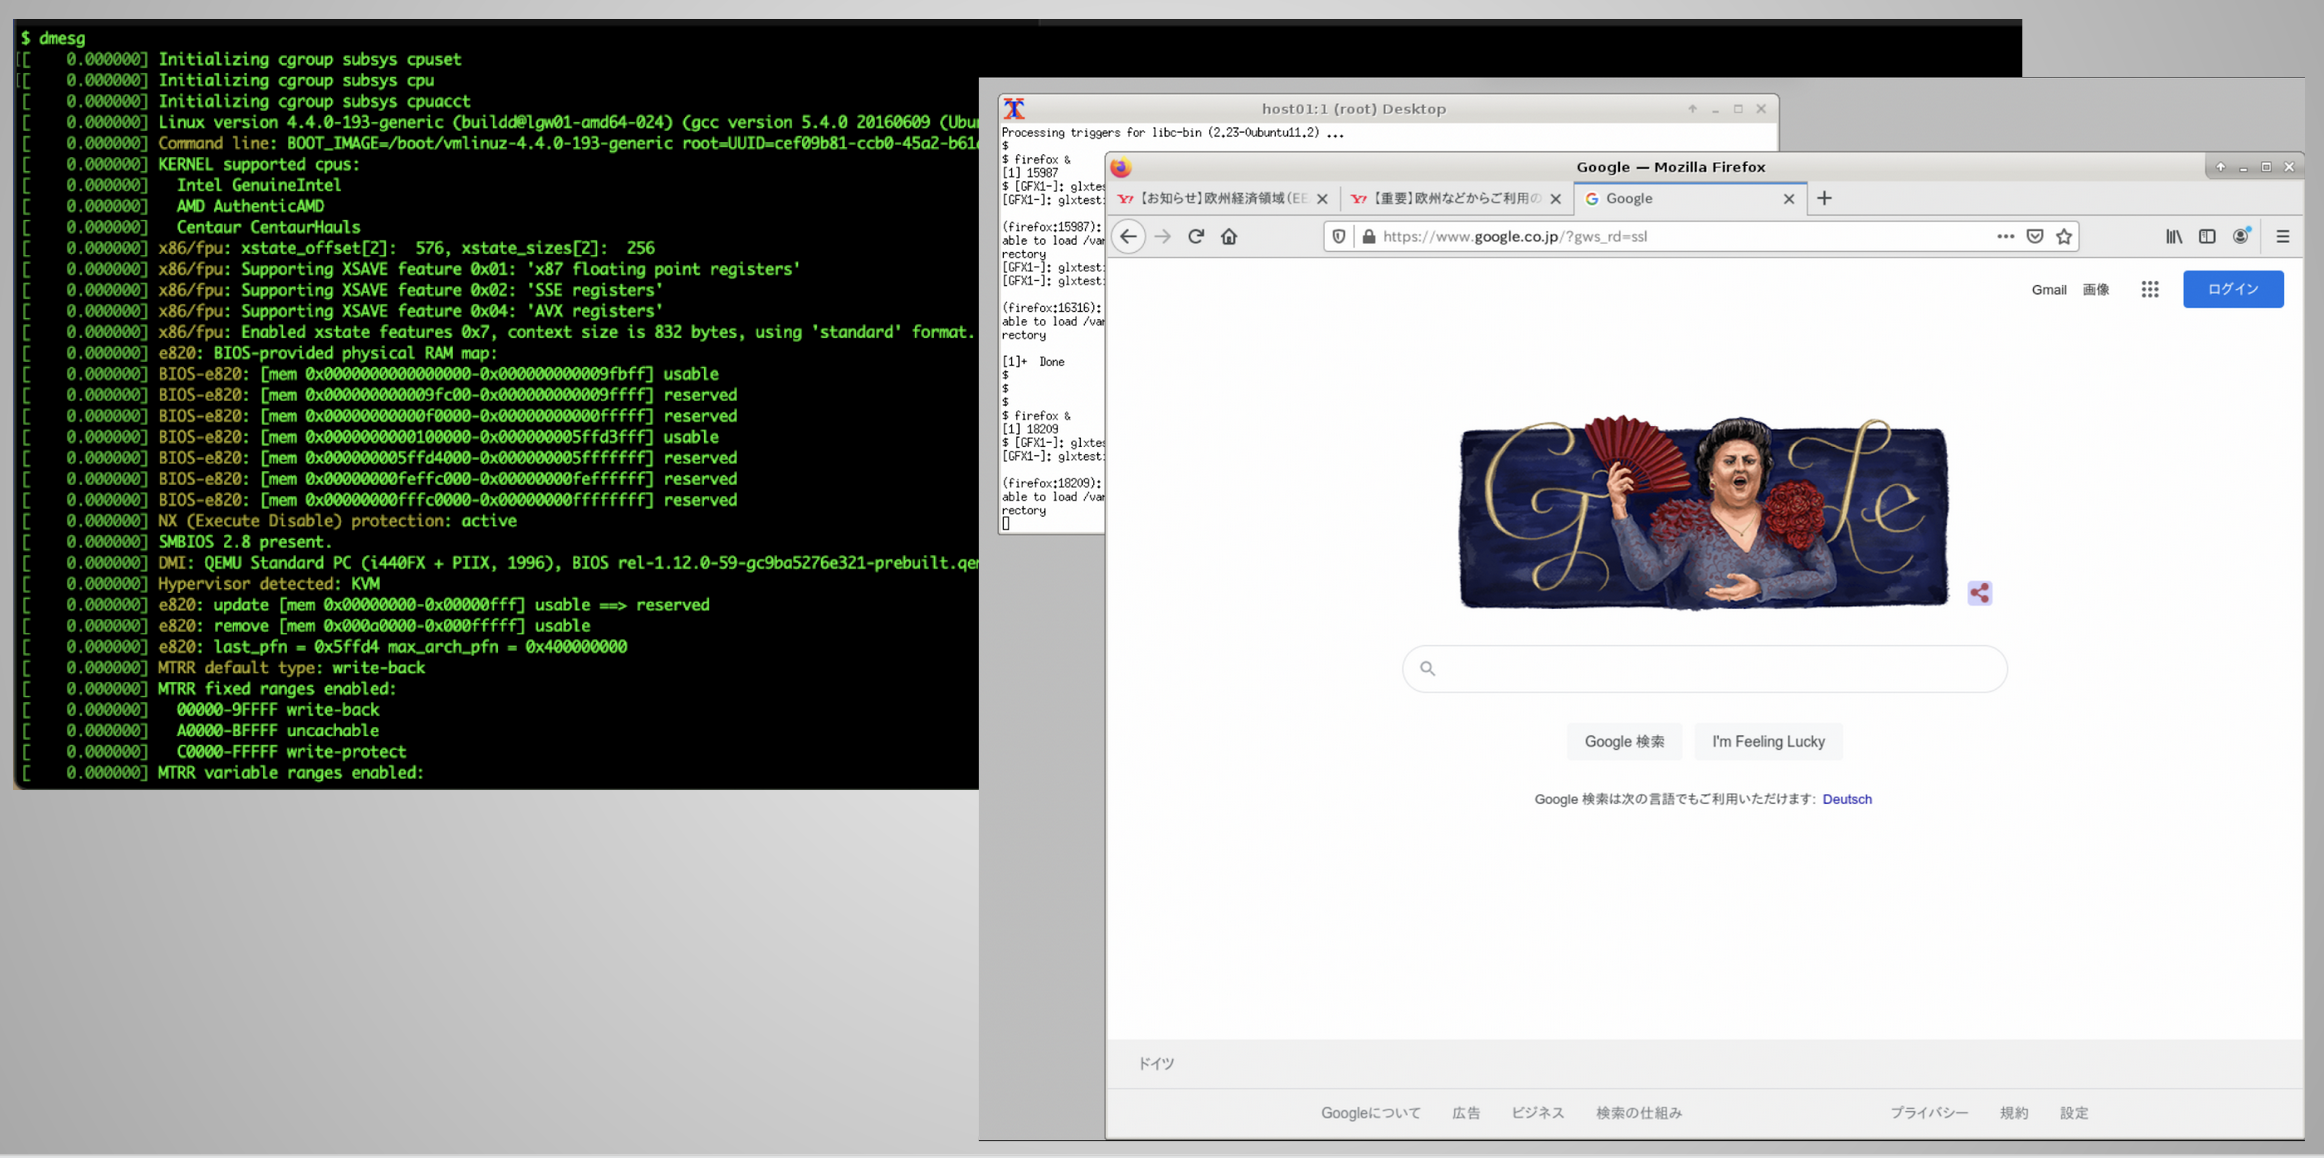Open a new tab with plus button
This screenshot has width=2324, height=1158.
click(1824, 199)
